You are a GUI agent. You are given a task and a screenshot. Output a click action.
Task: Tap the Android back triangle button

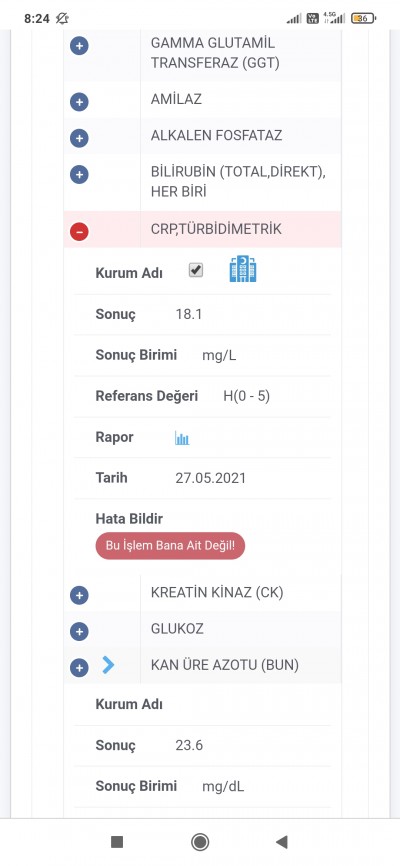[282, 842]
